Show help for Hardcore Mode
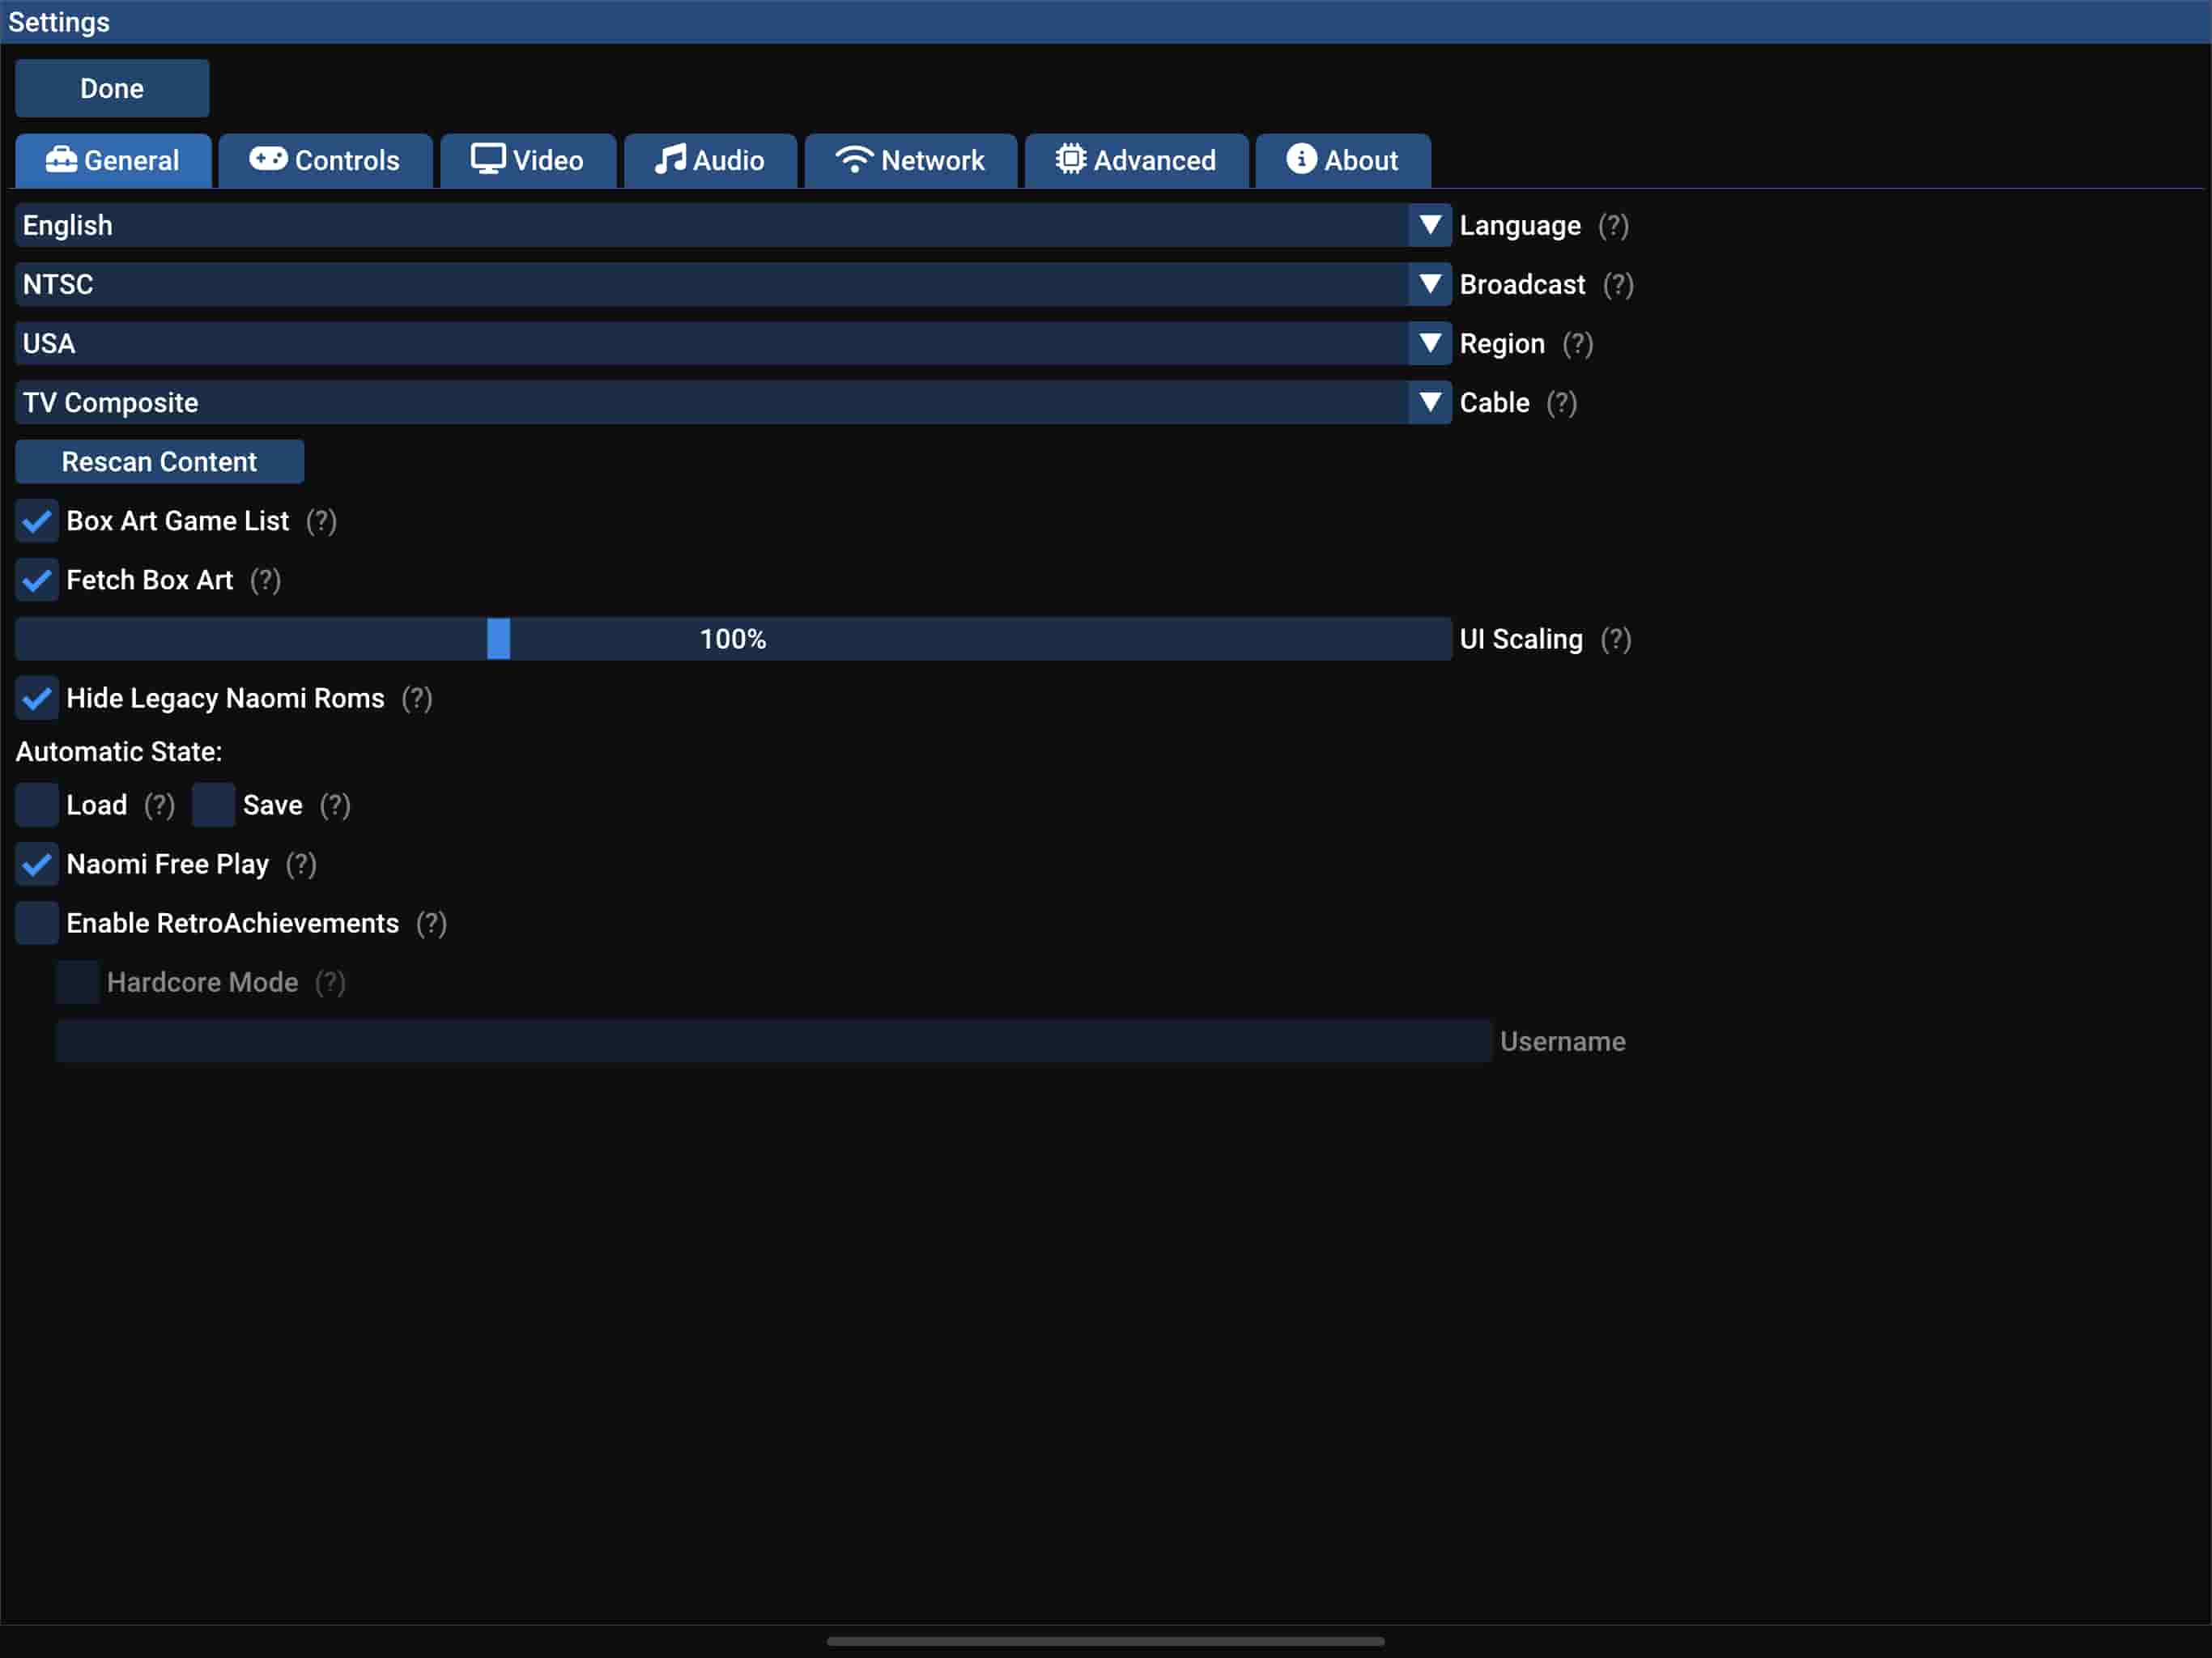 [x=330, y=982]
